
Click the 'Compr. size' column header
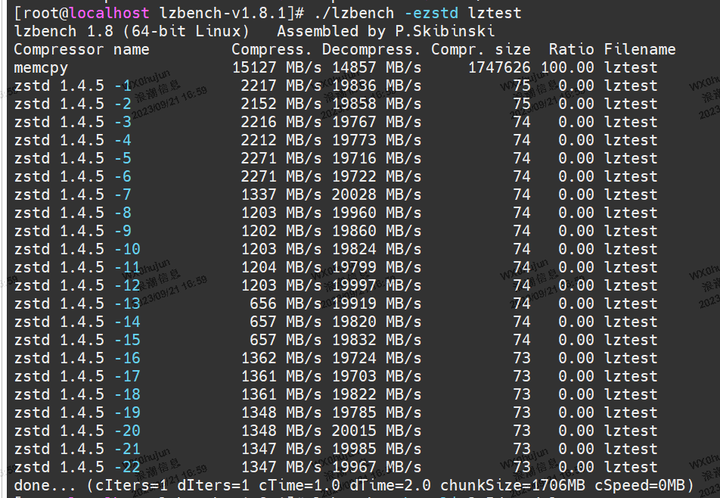click(x=481, y=50)
